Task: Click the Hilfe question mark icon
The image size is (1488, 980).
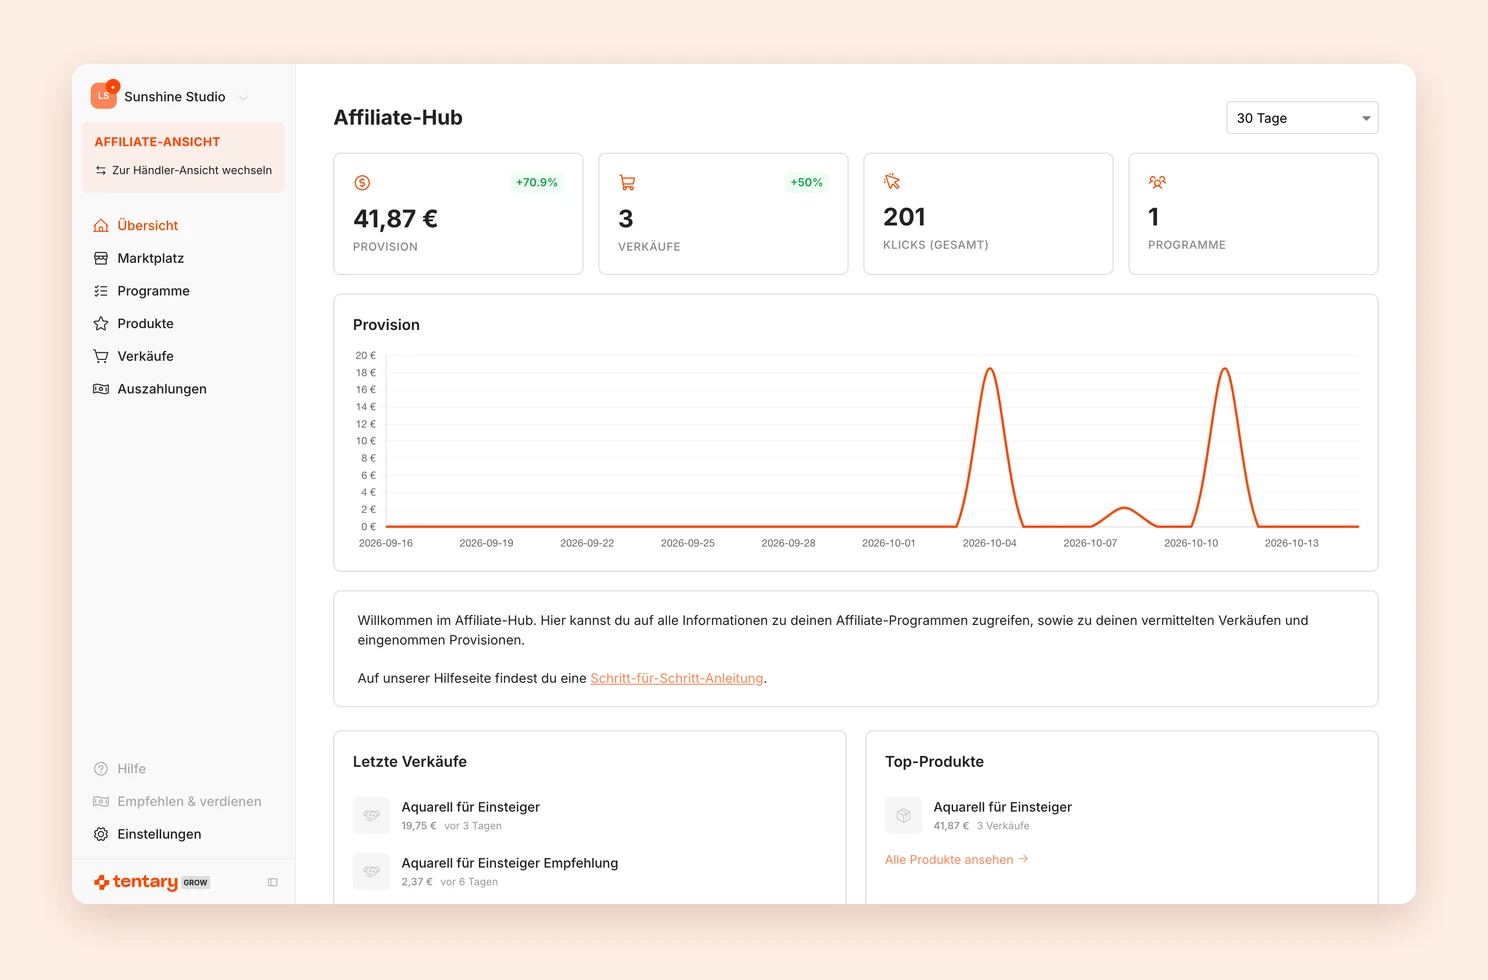Action: (101, 769)
